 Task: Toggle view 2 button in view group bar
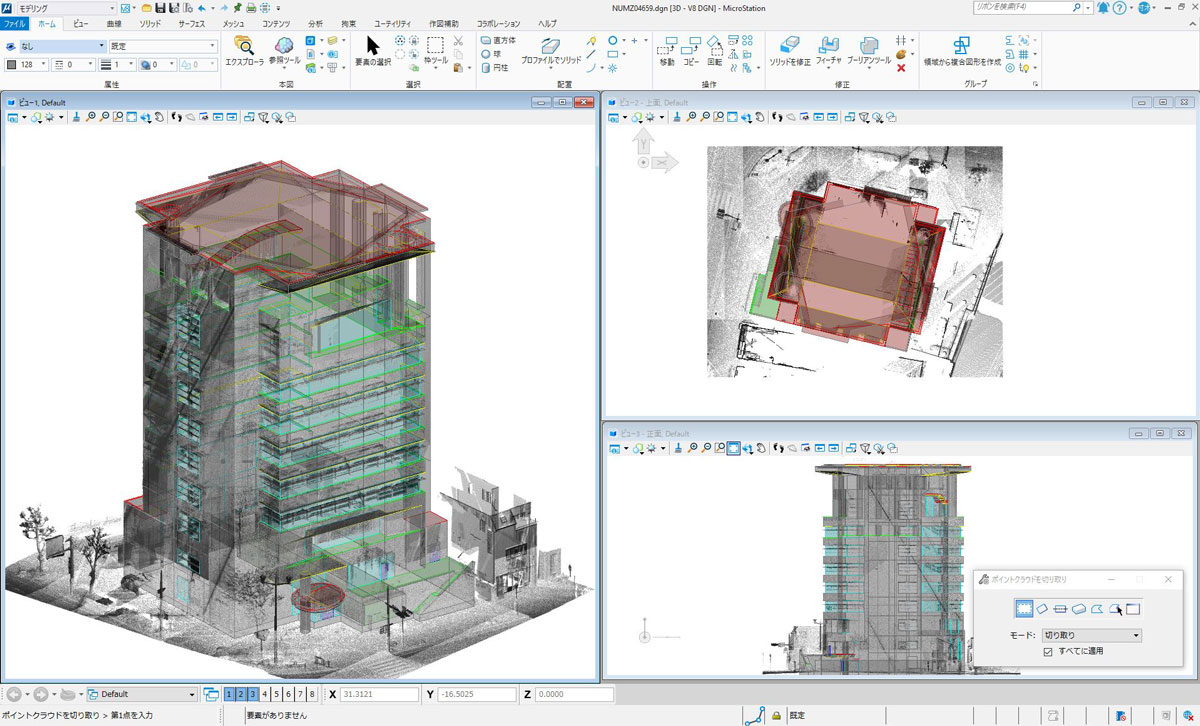tap(241, 694)
